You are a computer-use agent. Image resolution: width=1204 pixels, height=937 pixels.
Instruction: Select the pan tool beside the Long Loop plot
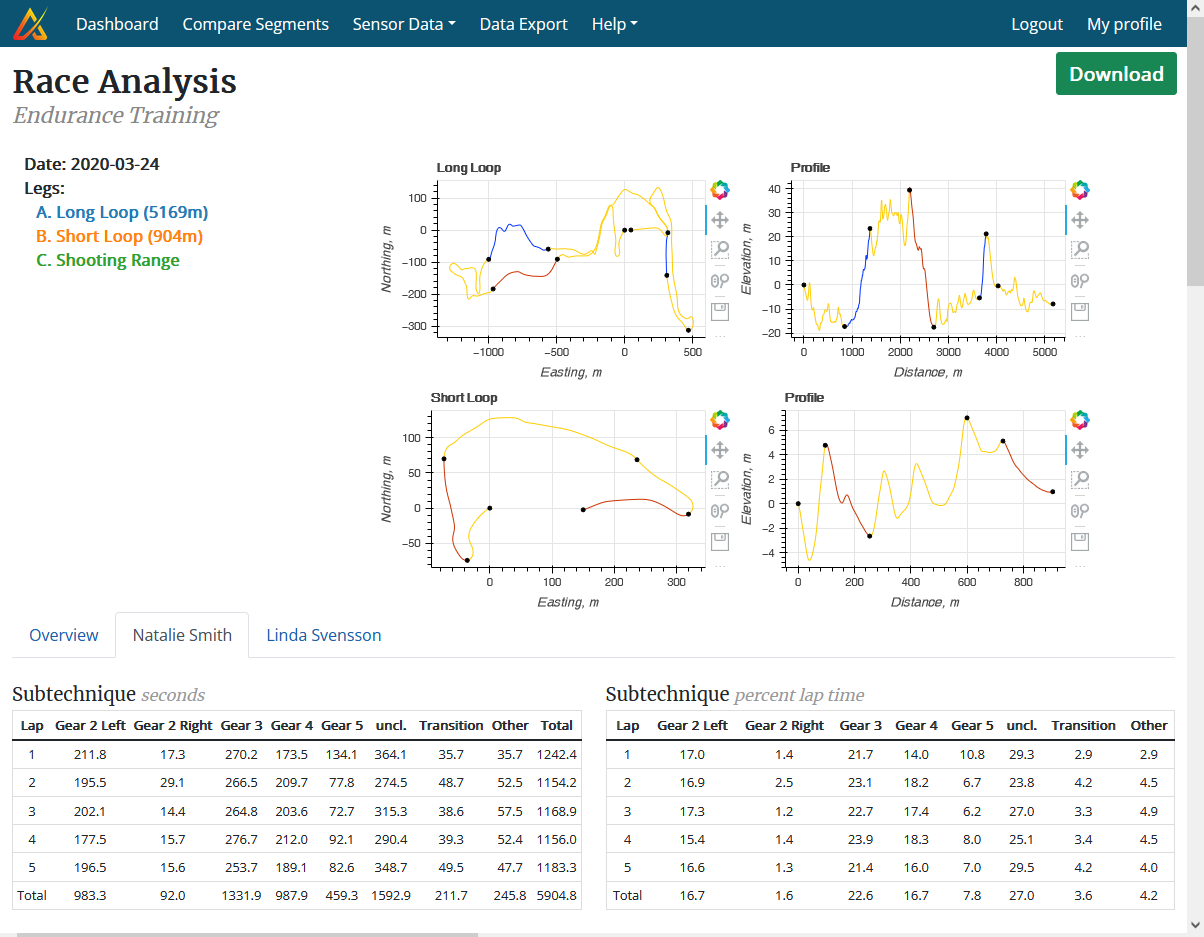click(x=720, y=219)
